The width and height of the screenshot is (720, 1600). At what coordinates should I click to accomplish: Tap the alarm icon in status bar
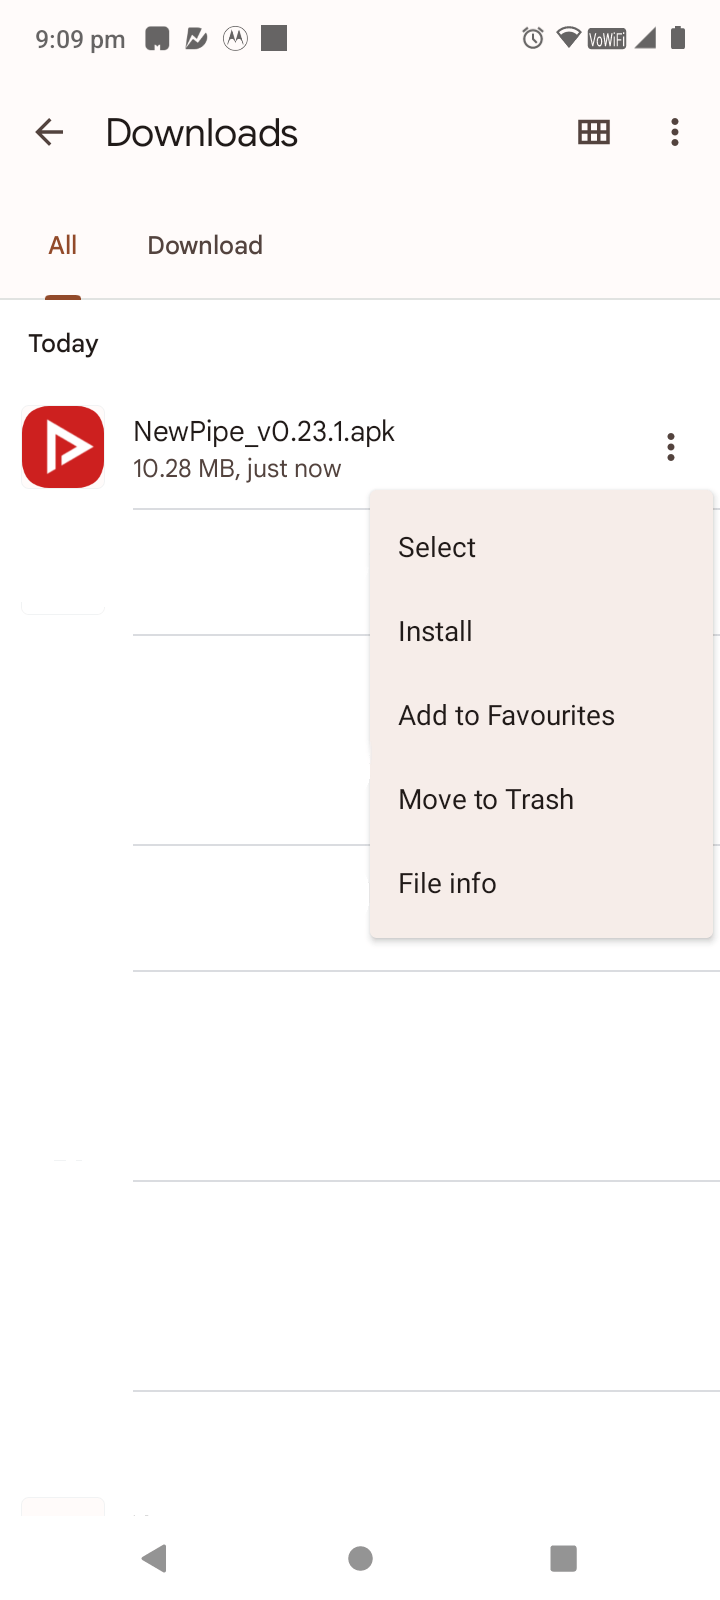(533, 39)
